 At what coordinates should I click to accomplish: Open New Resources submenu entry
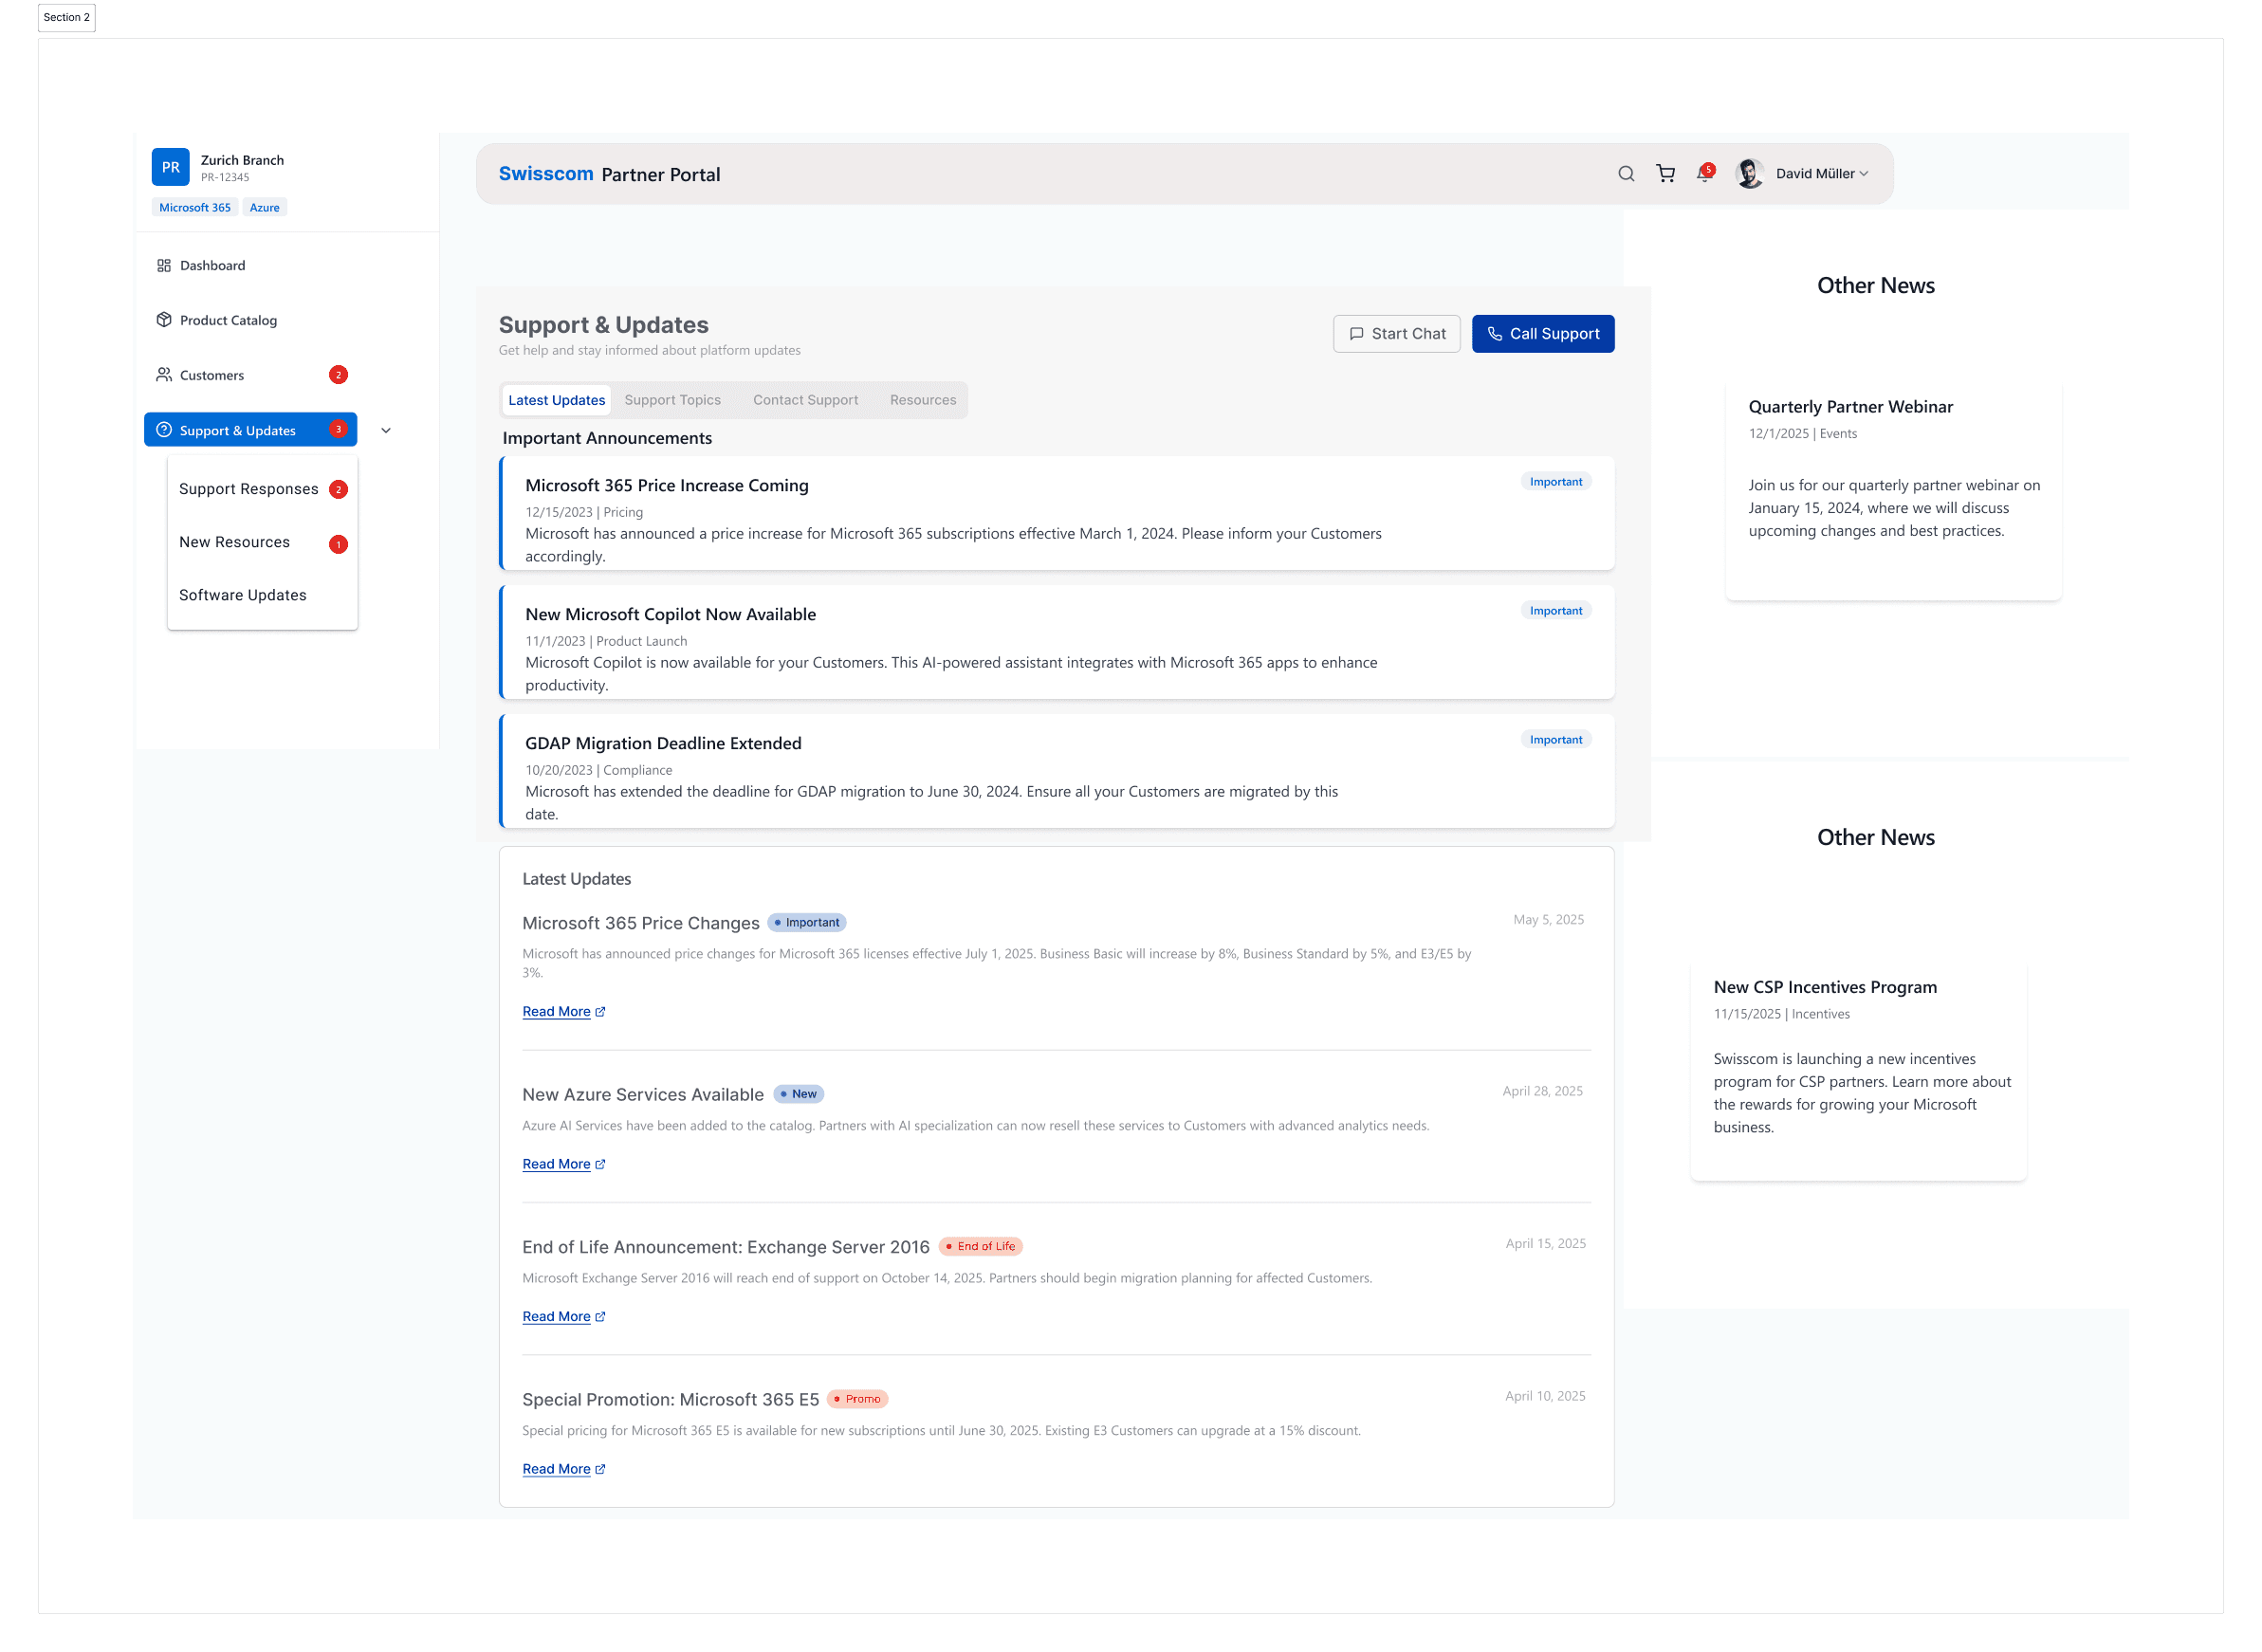(234, 542)
